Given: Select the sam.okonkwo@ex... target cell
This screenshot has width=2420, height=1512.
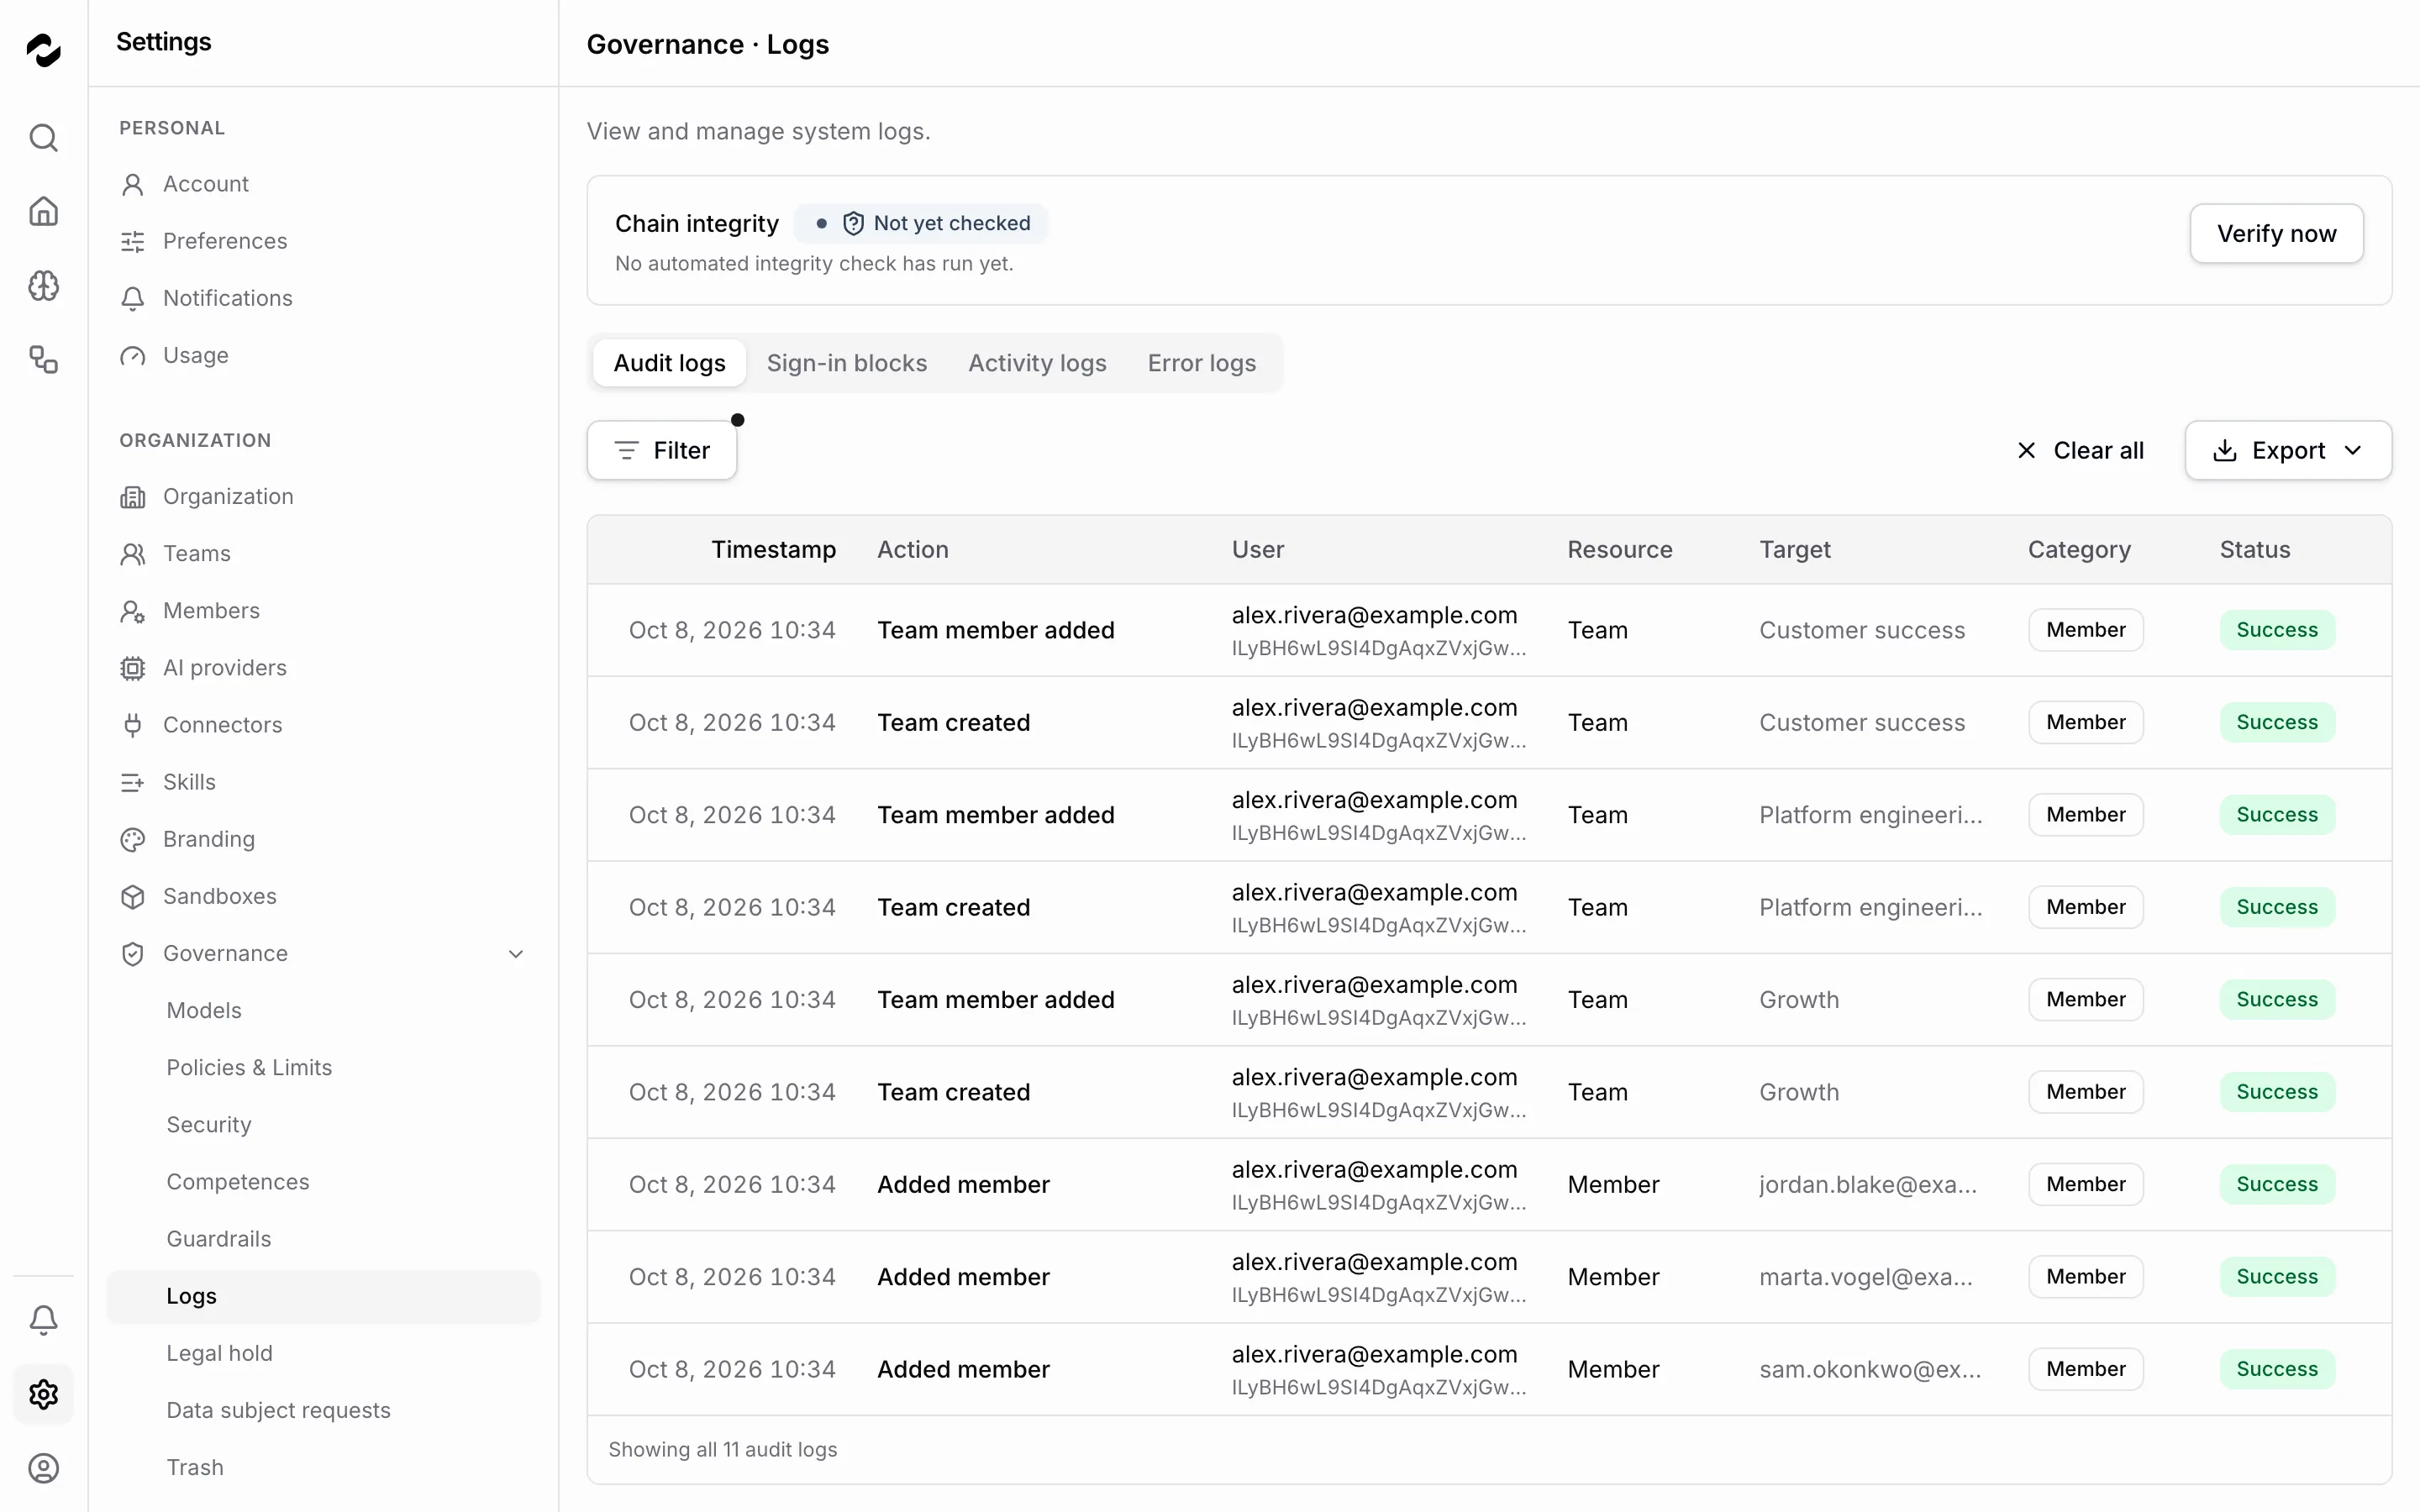Looking at the screenshot, I should pos(1870,1369).
